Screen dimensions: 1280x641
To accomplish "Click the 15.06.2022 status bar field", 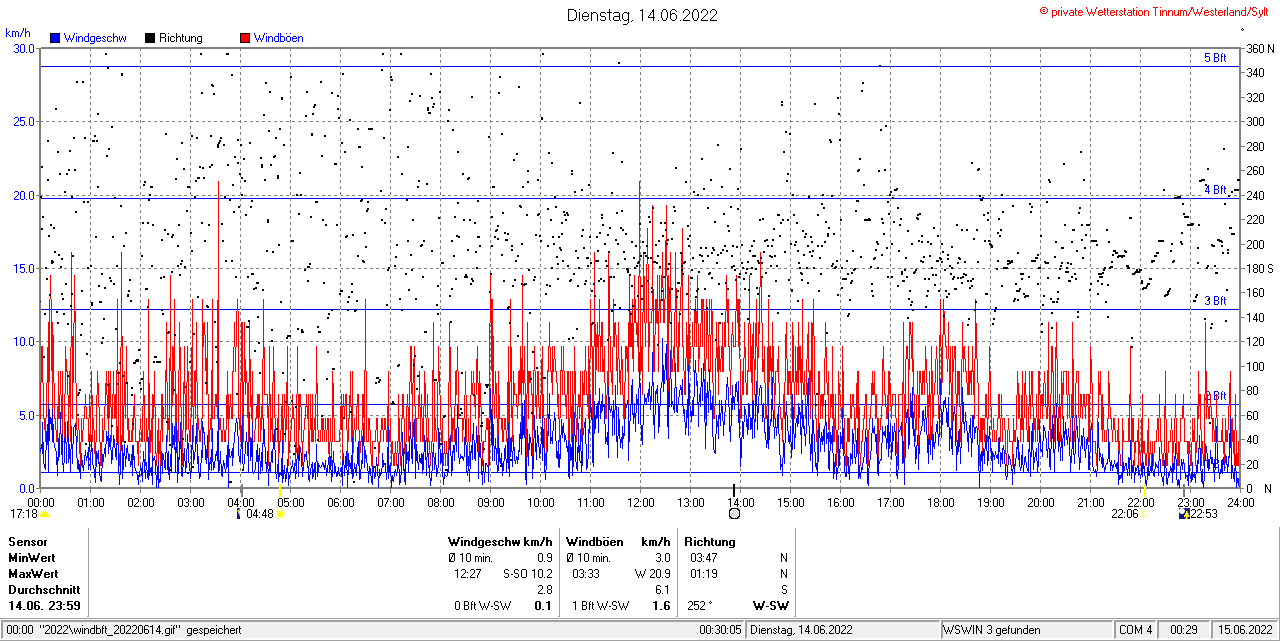I will click(1244, 630).
